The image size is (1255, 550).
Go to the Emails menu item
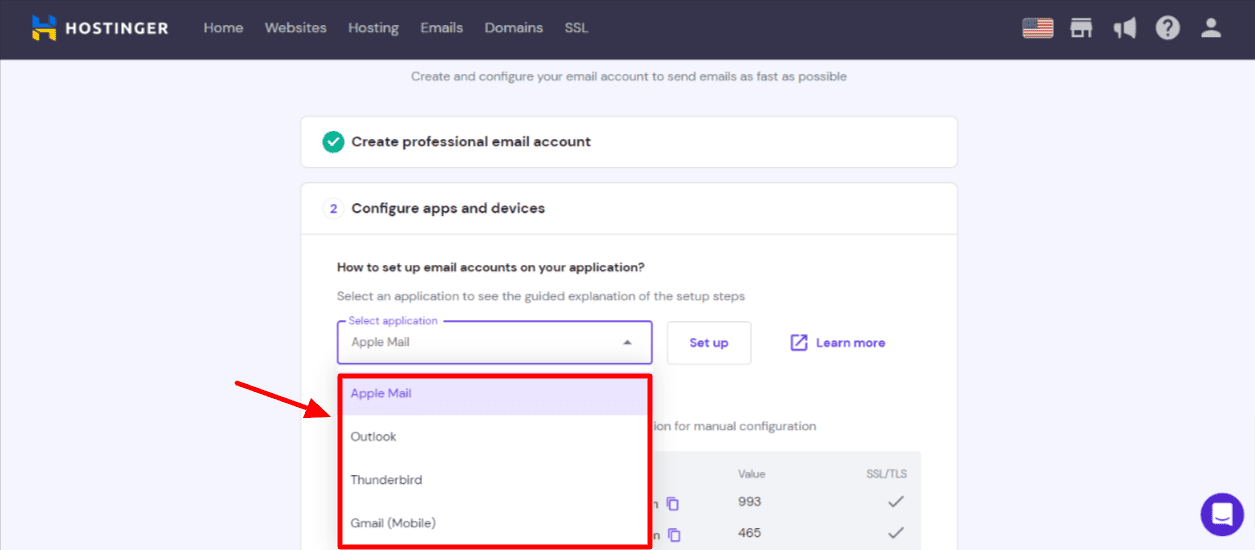pyautogui.click(x=441, y=28)
